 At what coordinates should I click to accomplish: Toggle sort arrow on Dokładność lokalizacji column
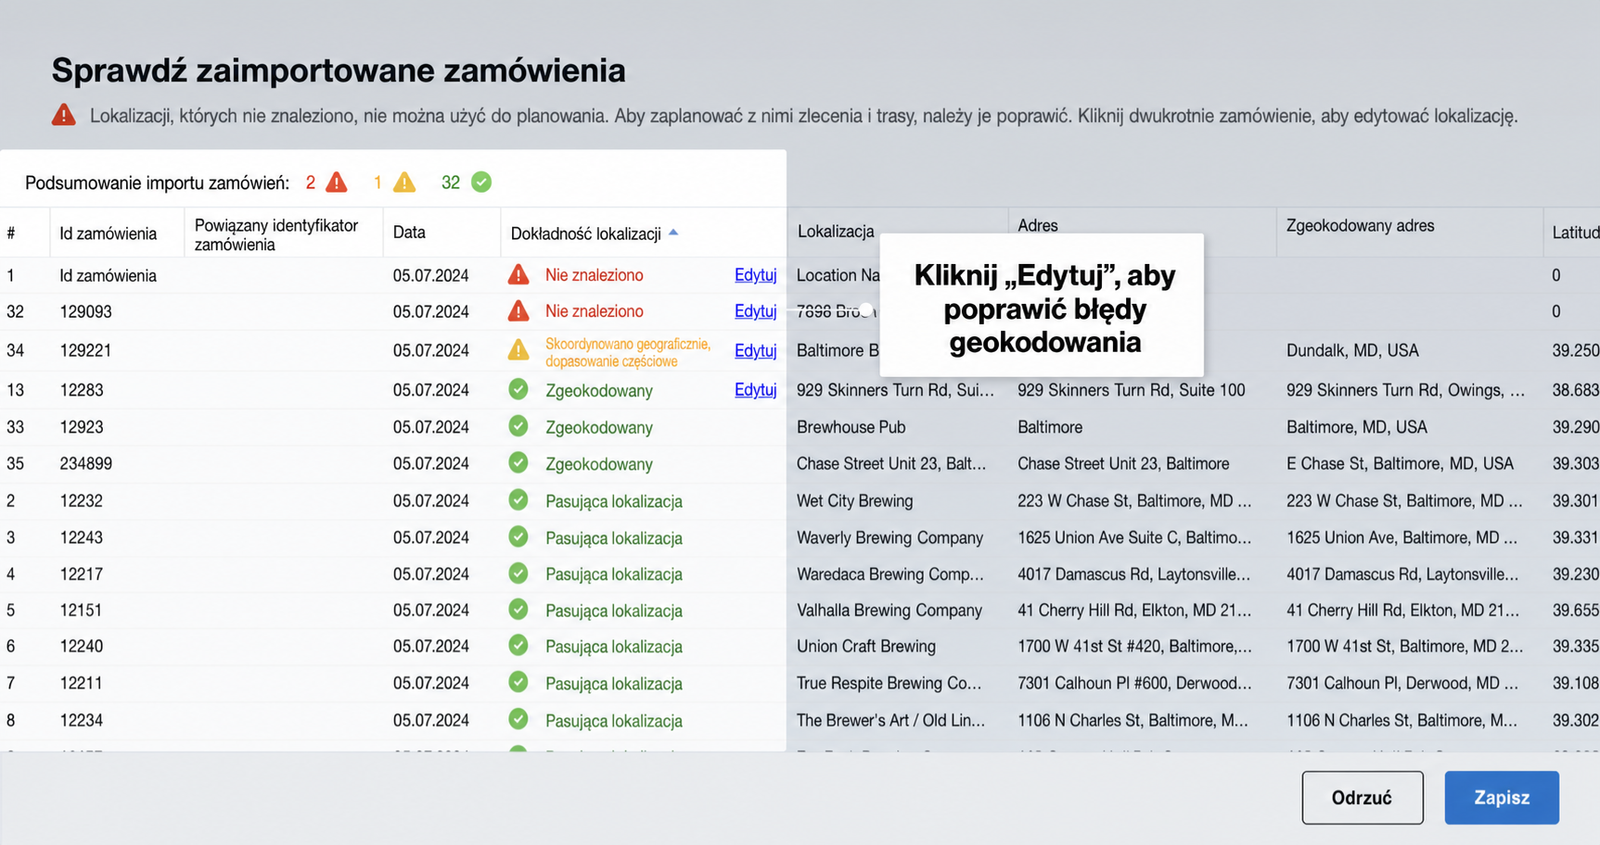pyautogui.click(x=674, y=232)
